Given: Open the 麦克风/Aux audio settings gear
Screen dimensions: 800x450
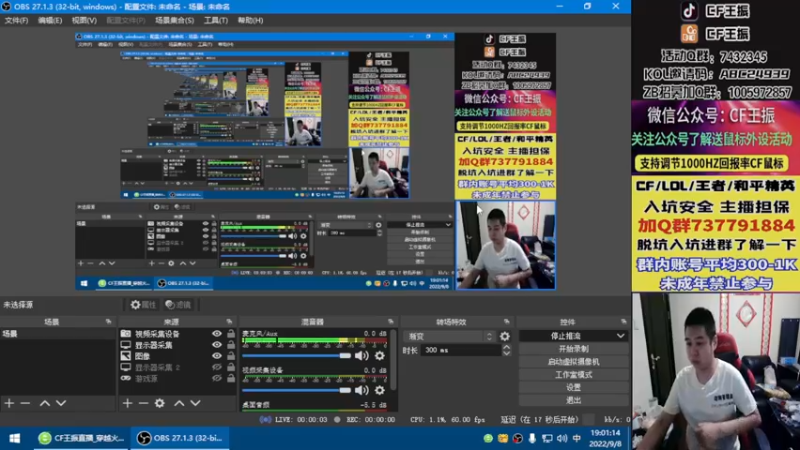Looking at the screenshot, I should (x=380, y=356).
